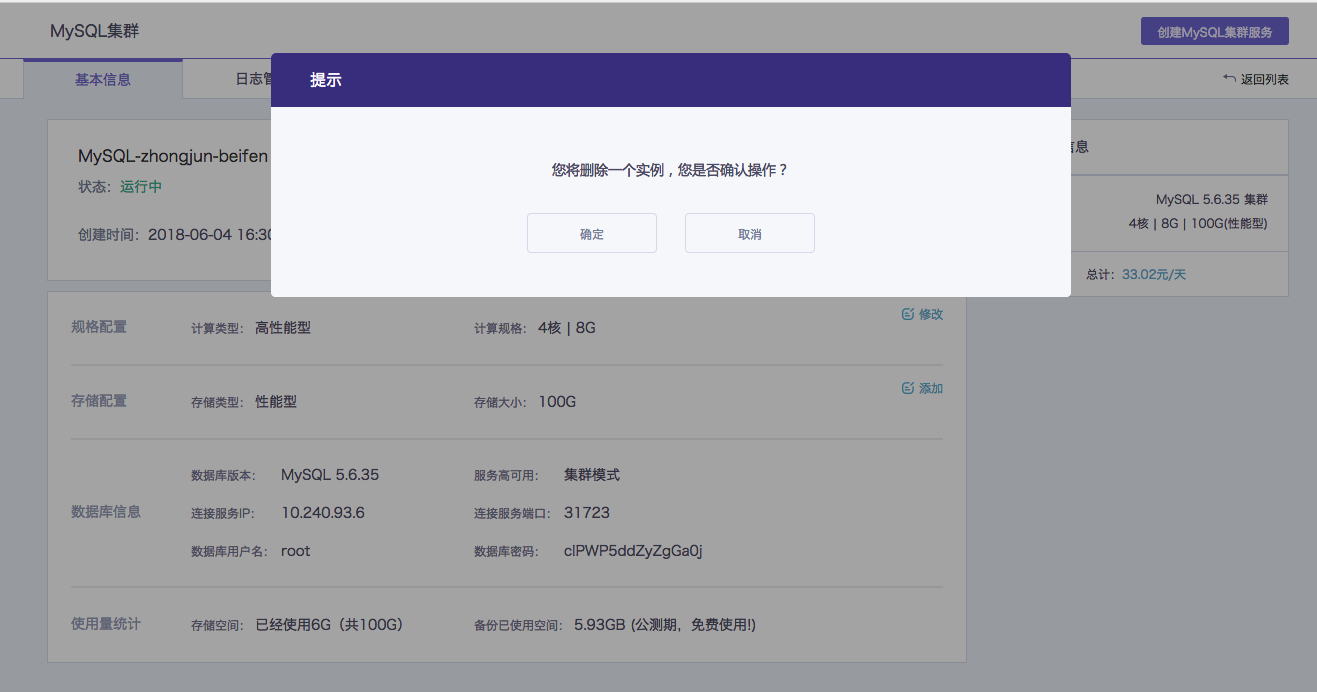
Task: Click the 集群模式 high-availability value
Action: pyautogui.click(x=592, y=475)
